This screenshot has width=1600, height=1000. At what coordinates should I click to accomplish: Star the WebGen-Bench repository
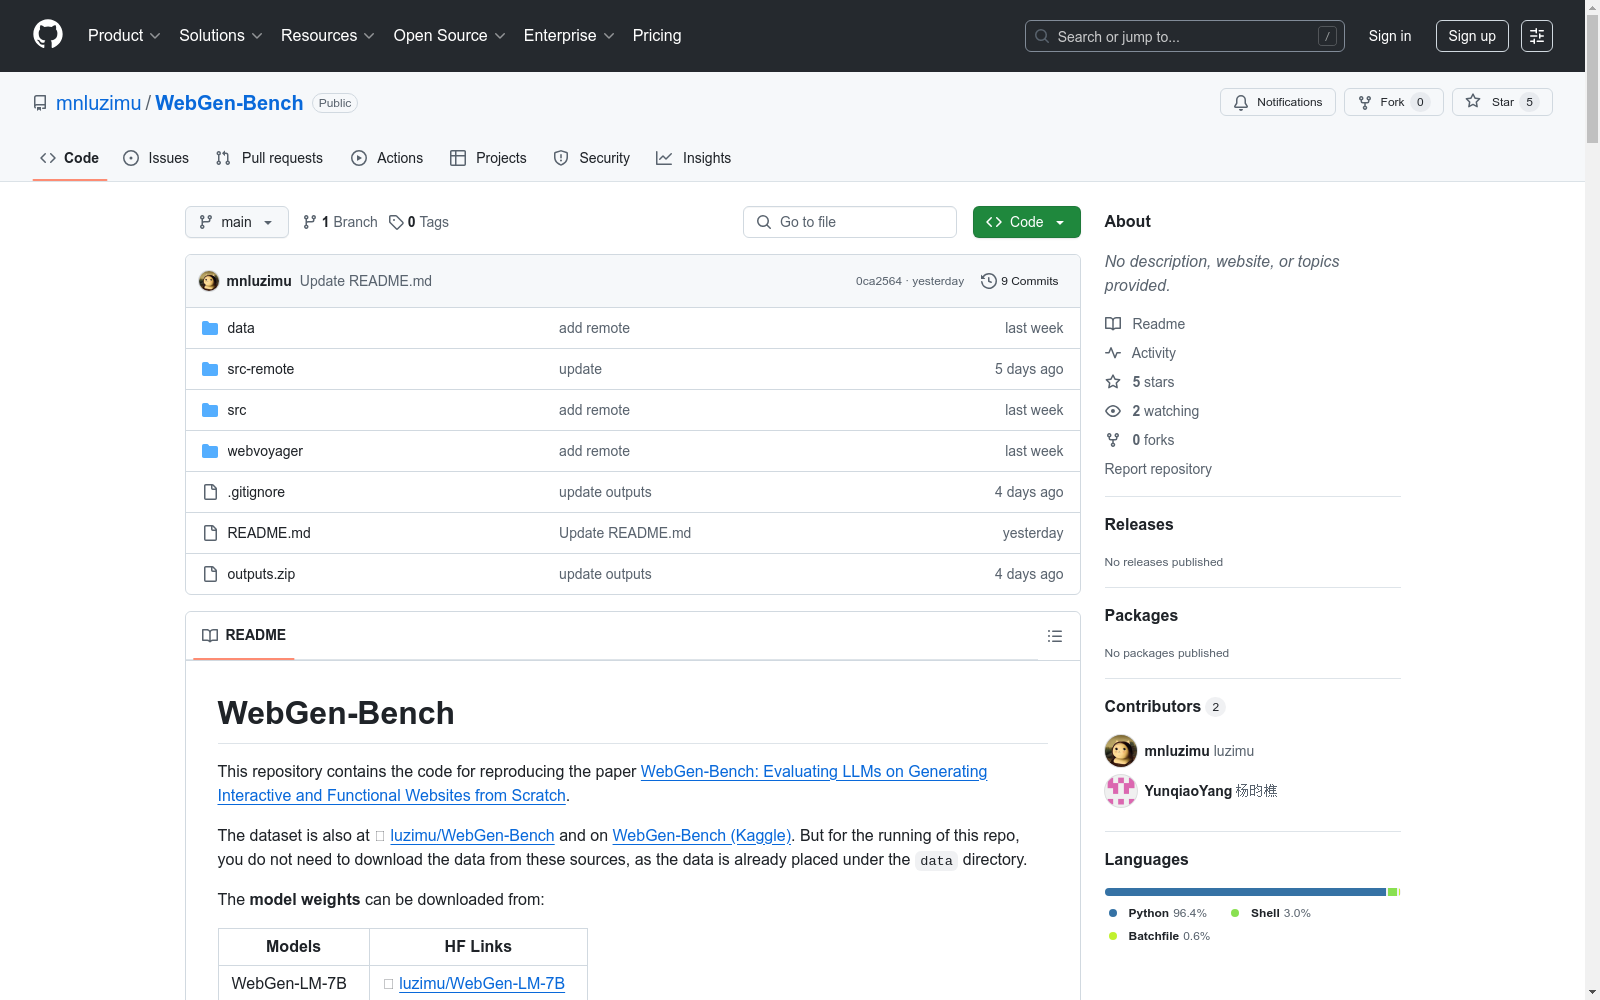tap(1502, 102)
